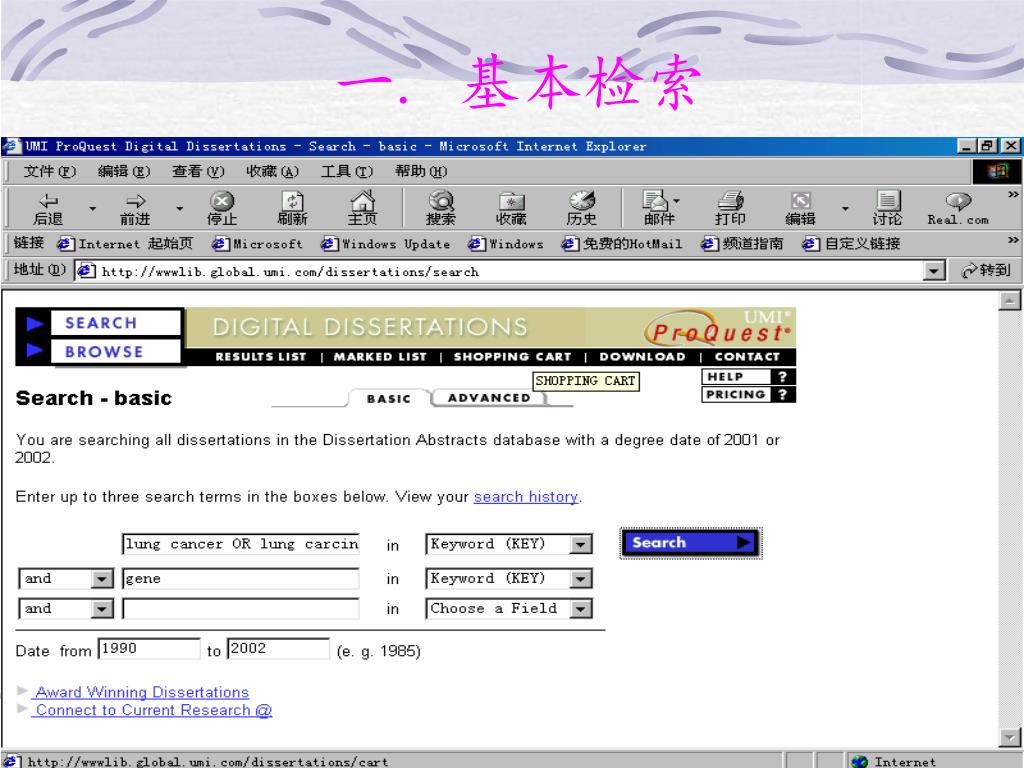Image resolution: width=1024 pixels, height=768 pixels.
Task: Open Award Winning Dissertations link
Action: pyautogui.click(x=142, y=692)
